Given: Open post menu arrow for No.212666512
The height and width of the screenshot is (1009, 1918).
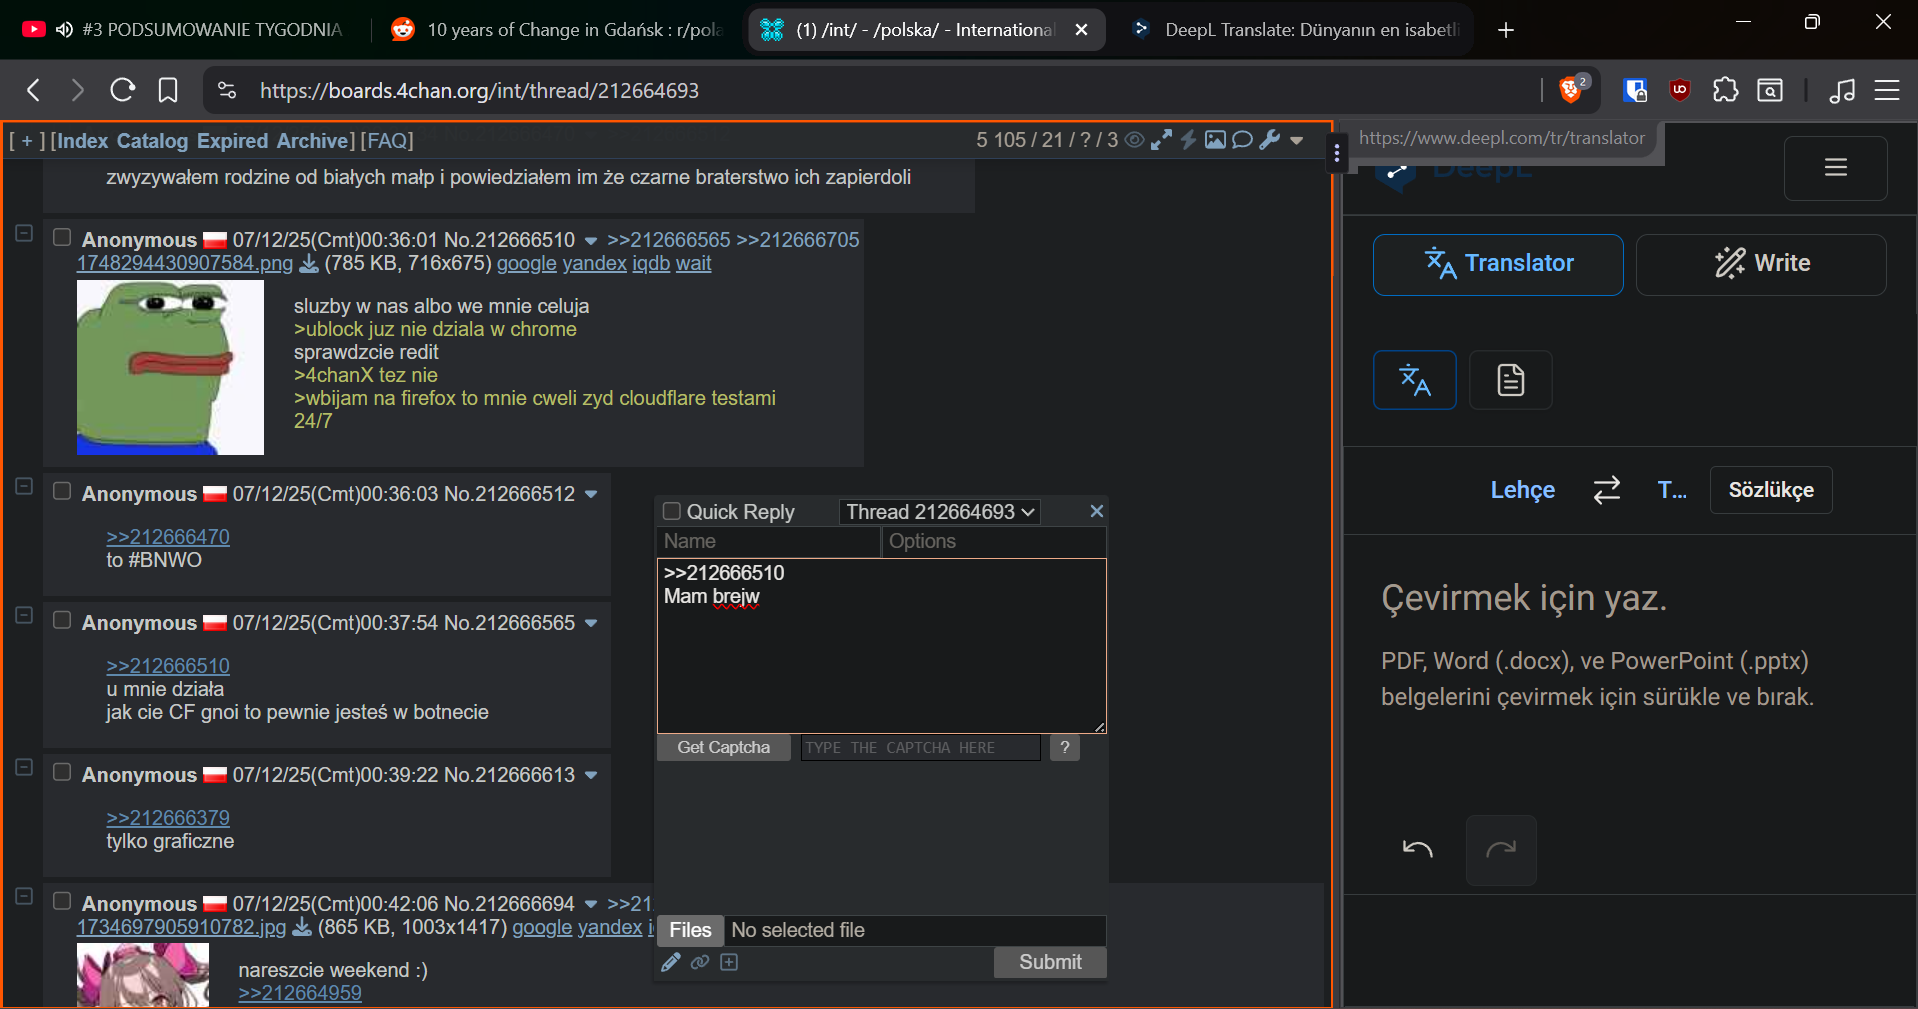Looking at the screenshot, I should pos(590,495).
